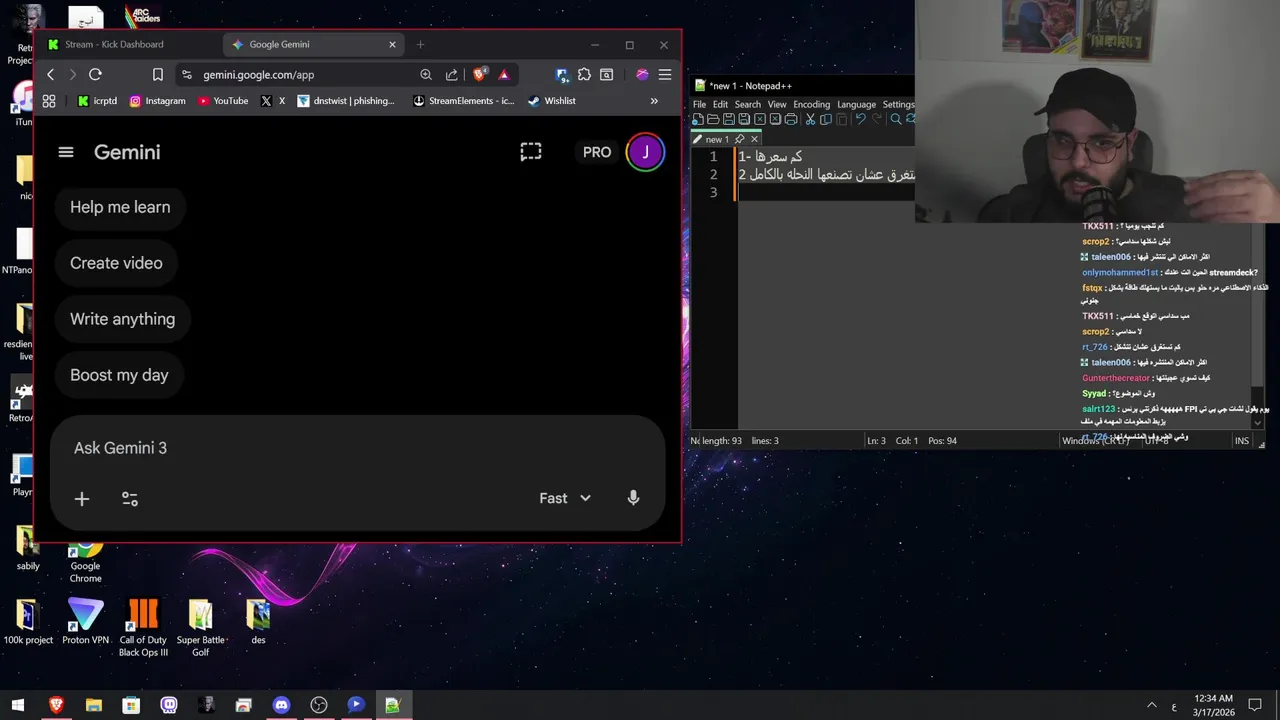
Task: Open the plus upload menu in Gemini
Action: 82,498
